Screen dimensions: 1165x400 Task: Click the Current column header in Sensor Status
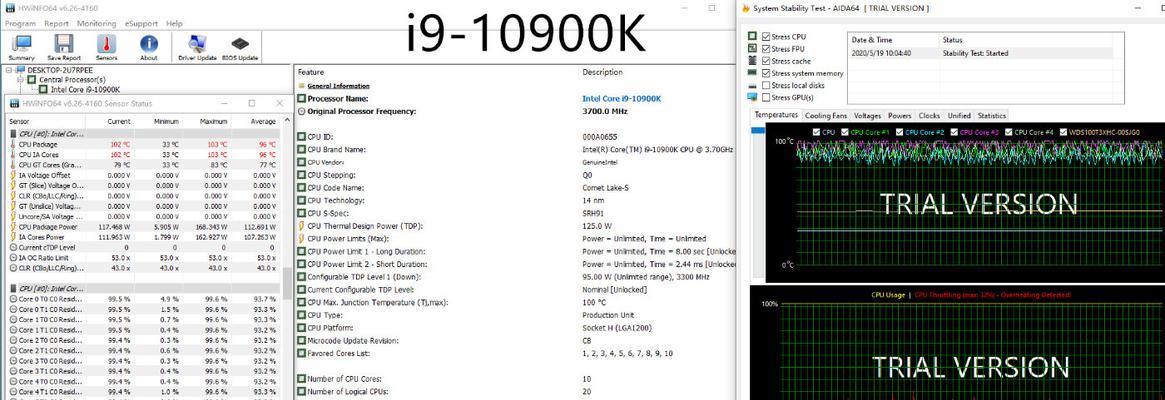point(109,121)
